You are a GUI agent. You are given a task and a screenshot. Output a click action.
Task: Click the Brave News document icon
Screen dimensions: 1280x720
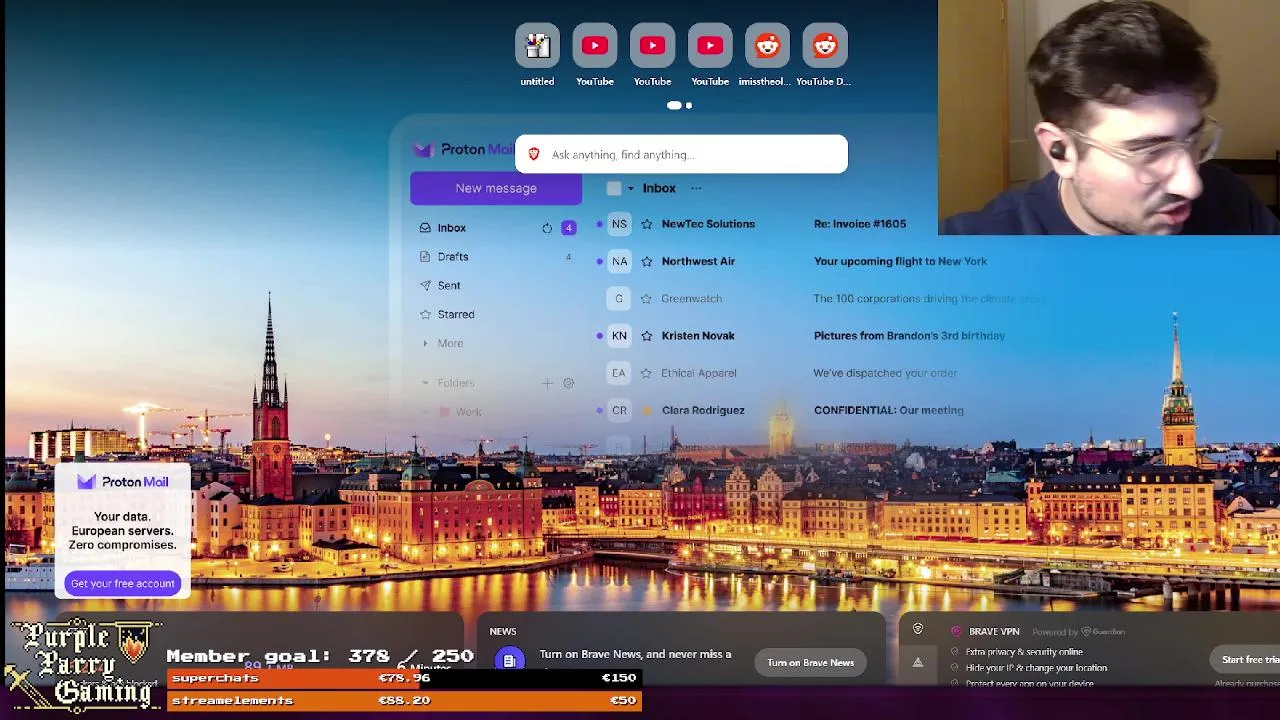coord(509,660)
